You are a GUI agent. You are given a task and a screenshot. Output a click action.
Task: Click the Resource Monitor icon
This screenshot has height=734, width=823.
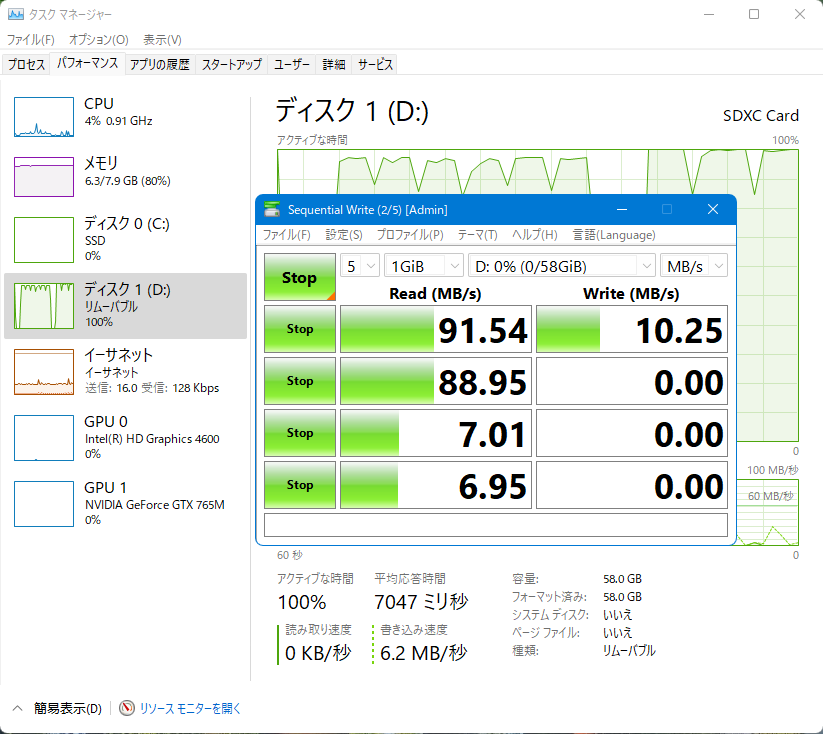[126, 708]
